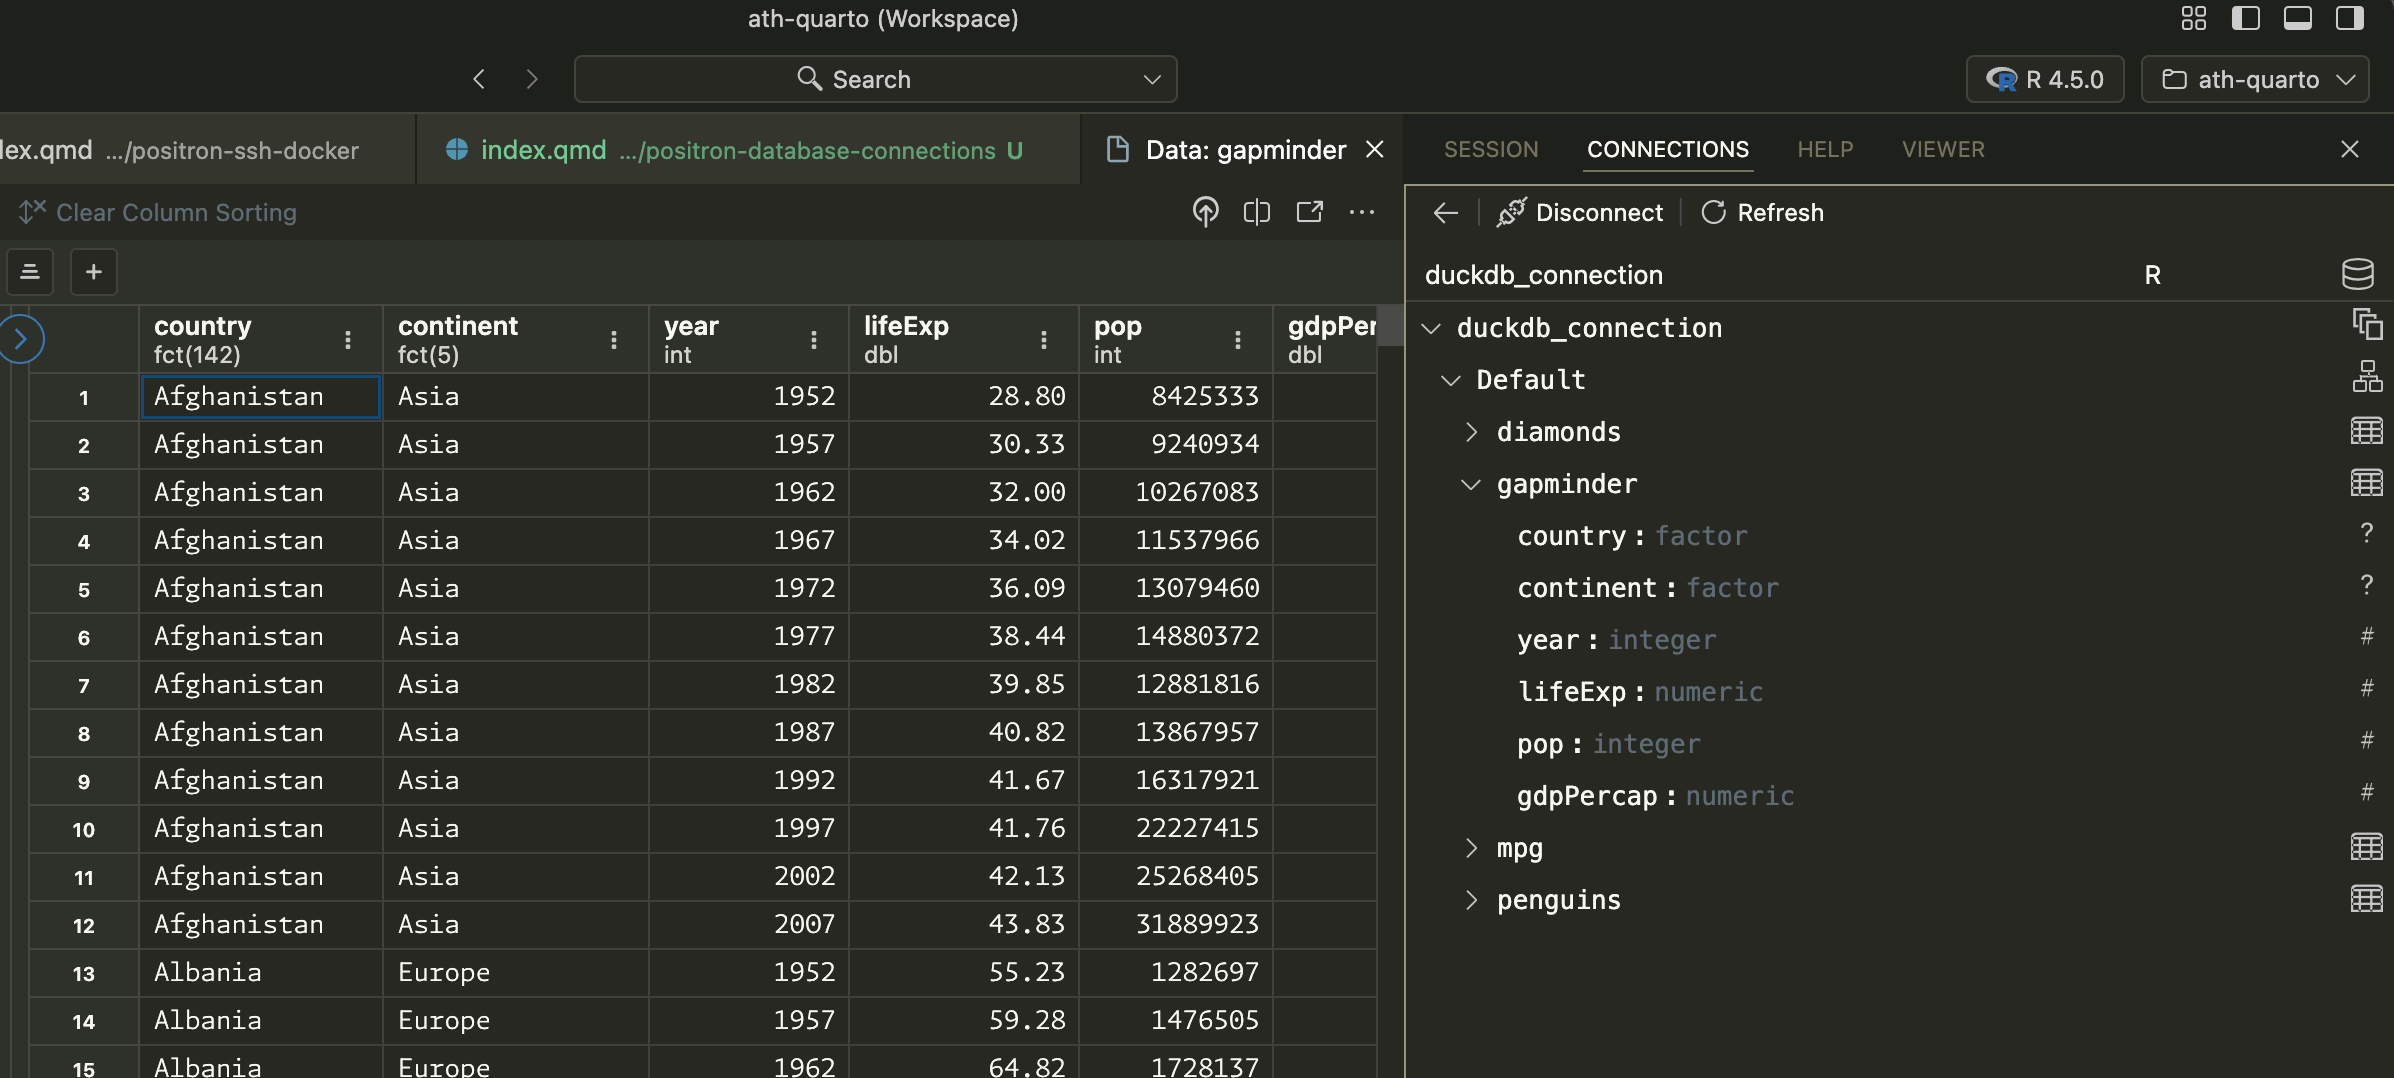Click schema icon on Default row

pyautogui.click(x=2367, y=376)
